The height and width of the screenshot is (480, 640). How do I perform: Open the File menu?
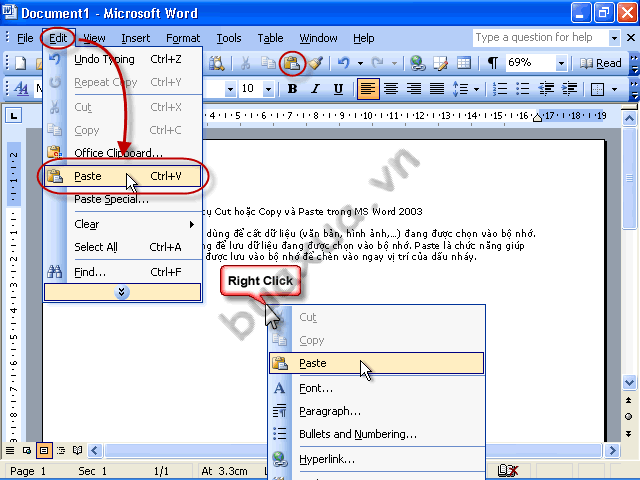(x=25, y=38)
